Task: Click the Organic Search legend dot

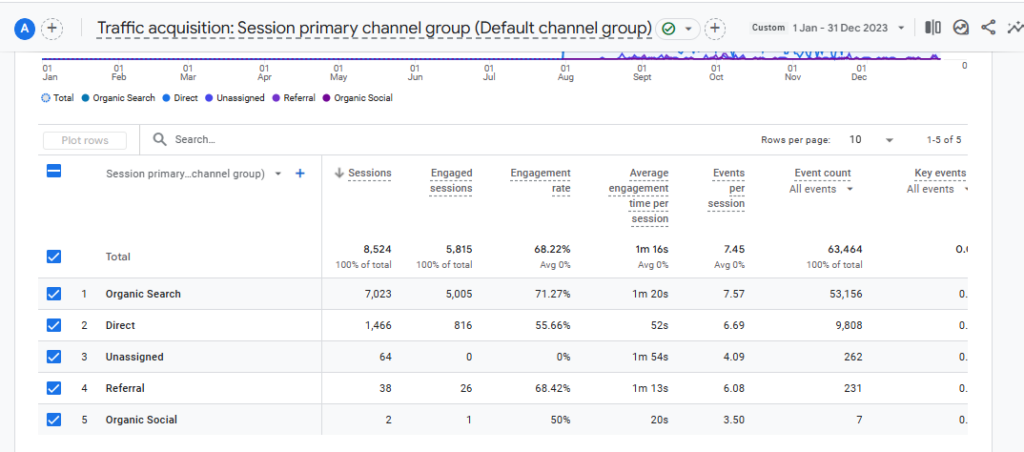Action: [86, 98]
